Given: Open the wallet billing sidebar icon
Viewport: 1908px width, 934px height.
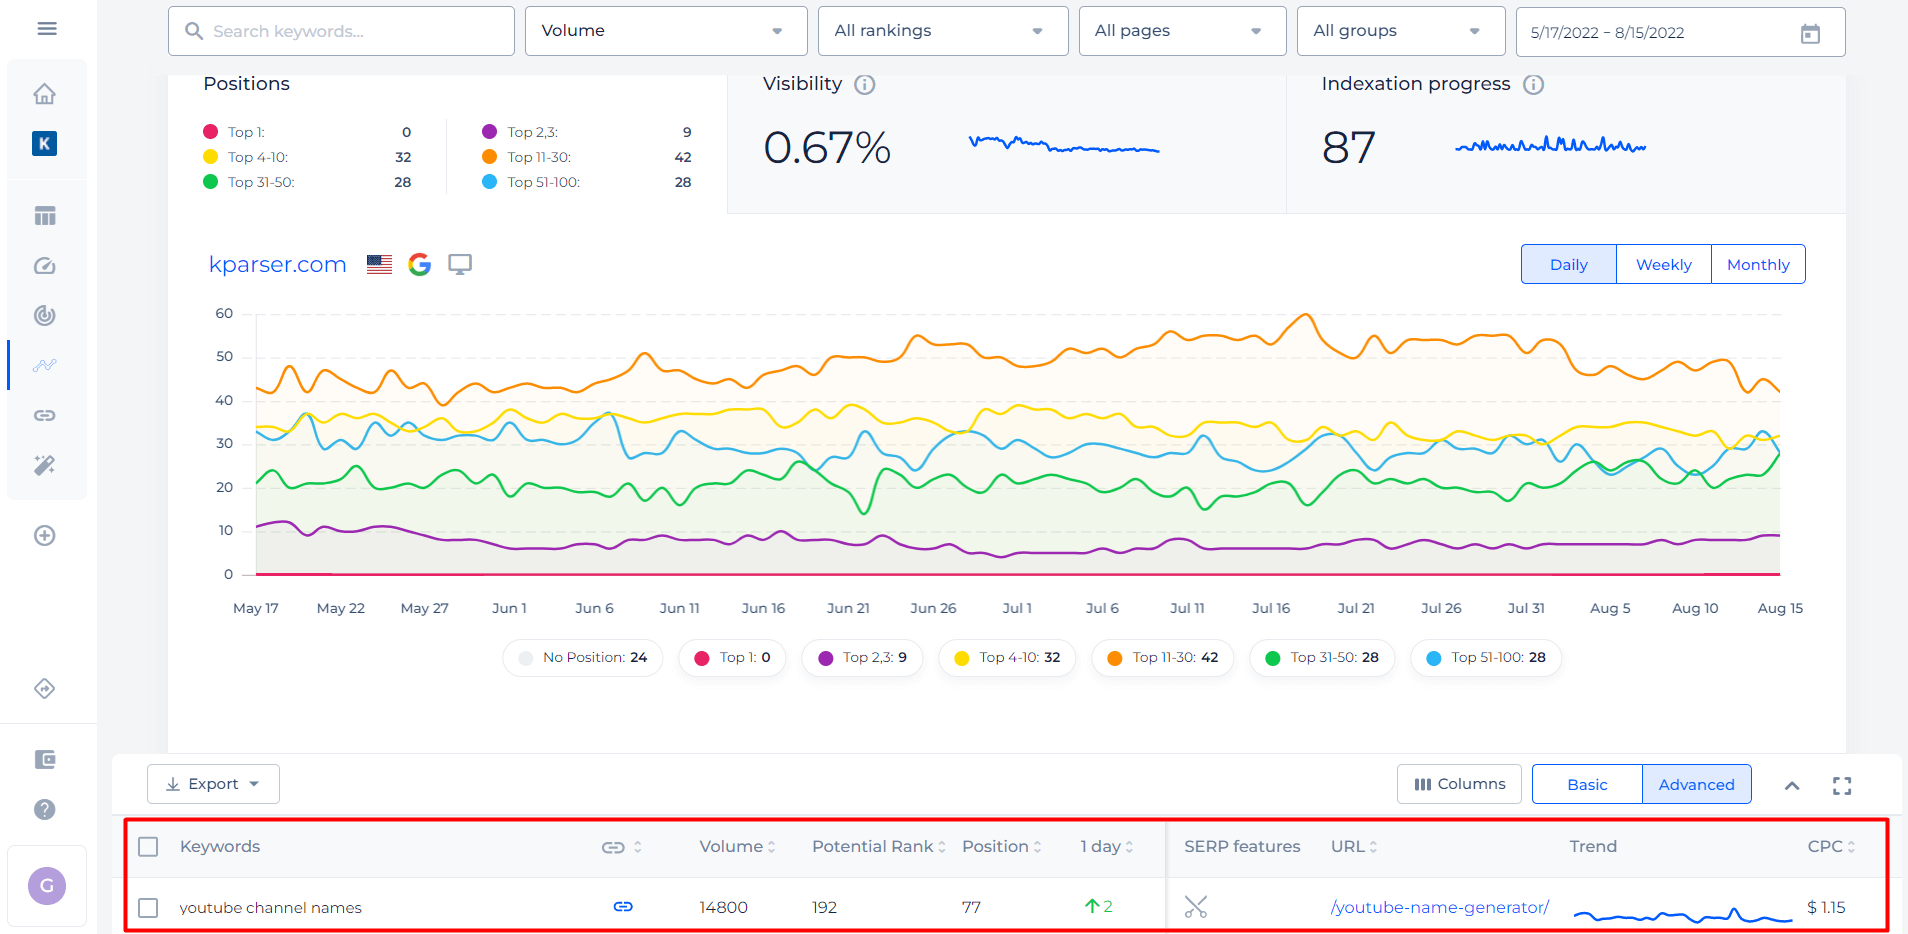Looking at the screenshot, I should coord(45,760).
